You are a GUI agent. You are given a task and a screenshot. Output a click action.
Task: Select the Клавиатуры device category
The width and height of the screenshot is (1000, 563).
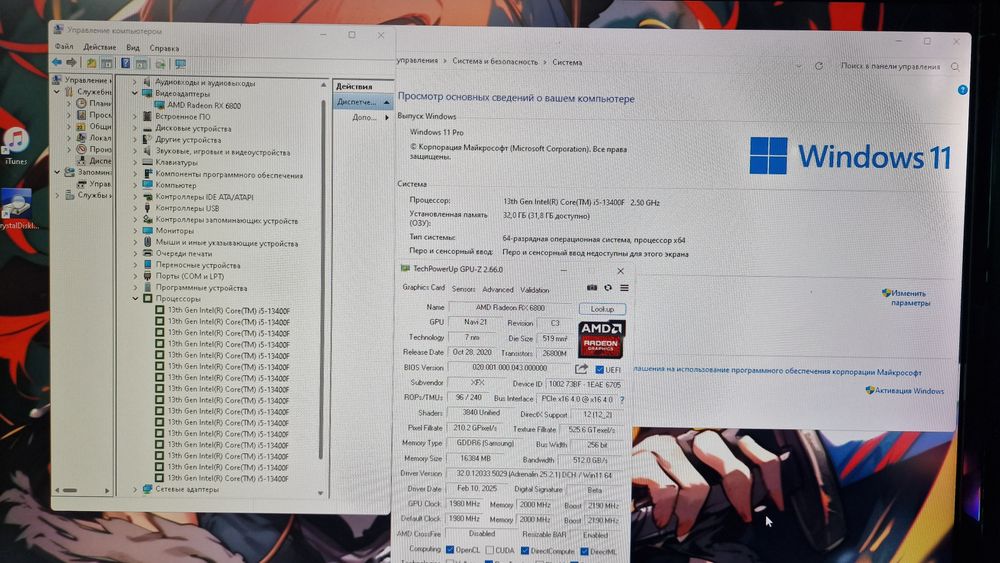177,163
